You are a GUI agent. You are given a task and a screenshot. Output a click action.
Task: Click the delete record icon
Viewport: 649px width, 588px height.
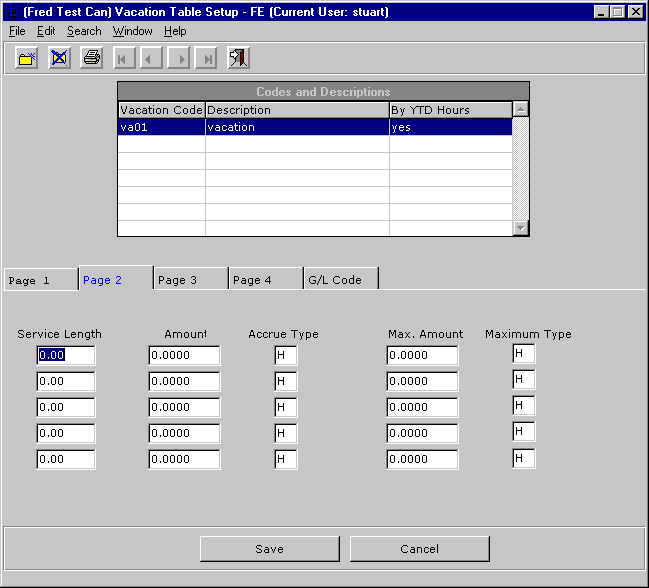click(59, 58)
